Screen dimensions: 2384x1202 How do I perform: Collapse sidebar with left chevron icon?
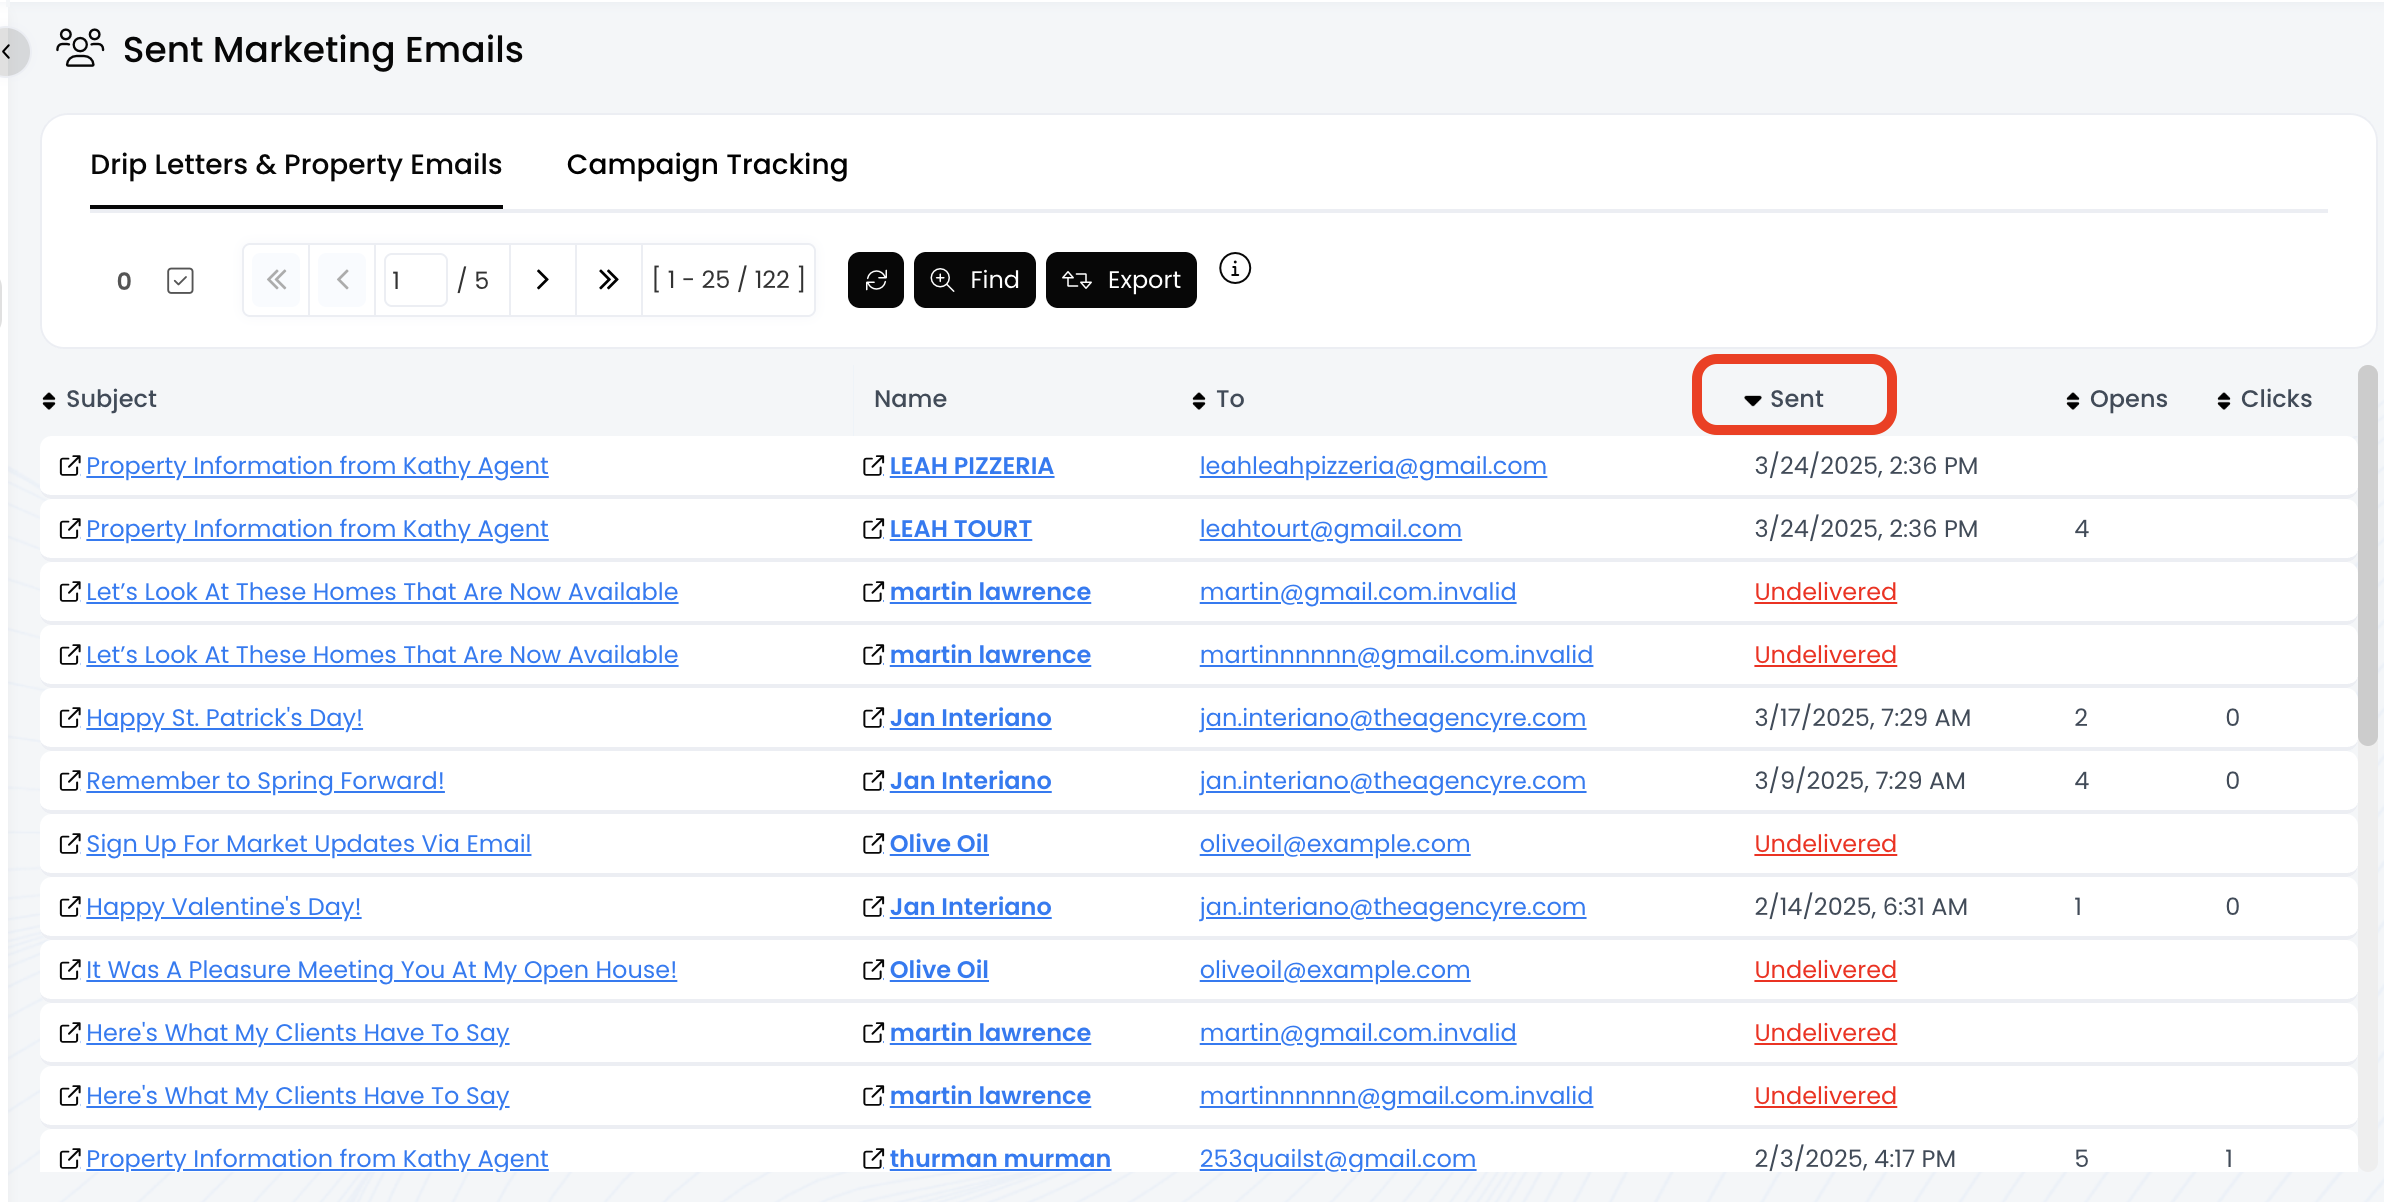(8, 50)
